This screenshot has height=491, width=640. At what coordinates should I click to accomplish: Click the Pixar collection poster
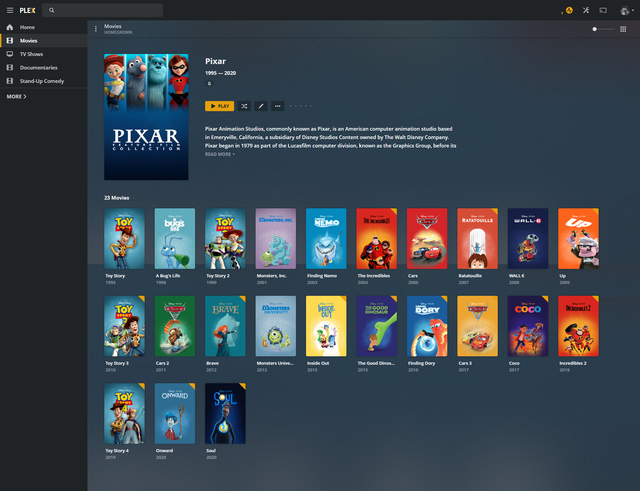tap(146, 117)
